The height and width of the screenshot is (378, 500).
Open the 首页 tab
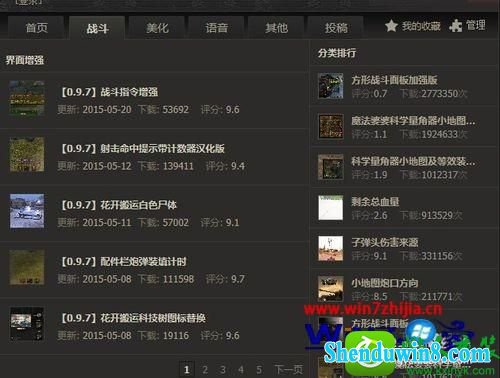[x=36, y=27]
